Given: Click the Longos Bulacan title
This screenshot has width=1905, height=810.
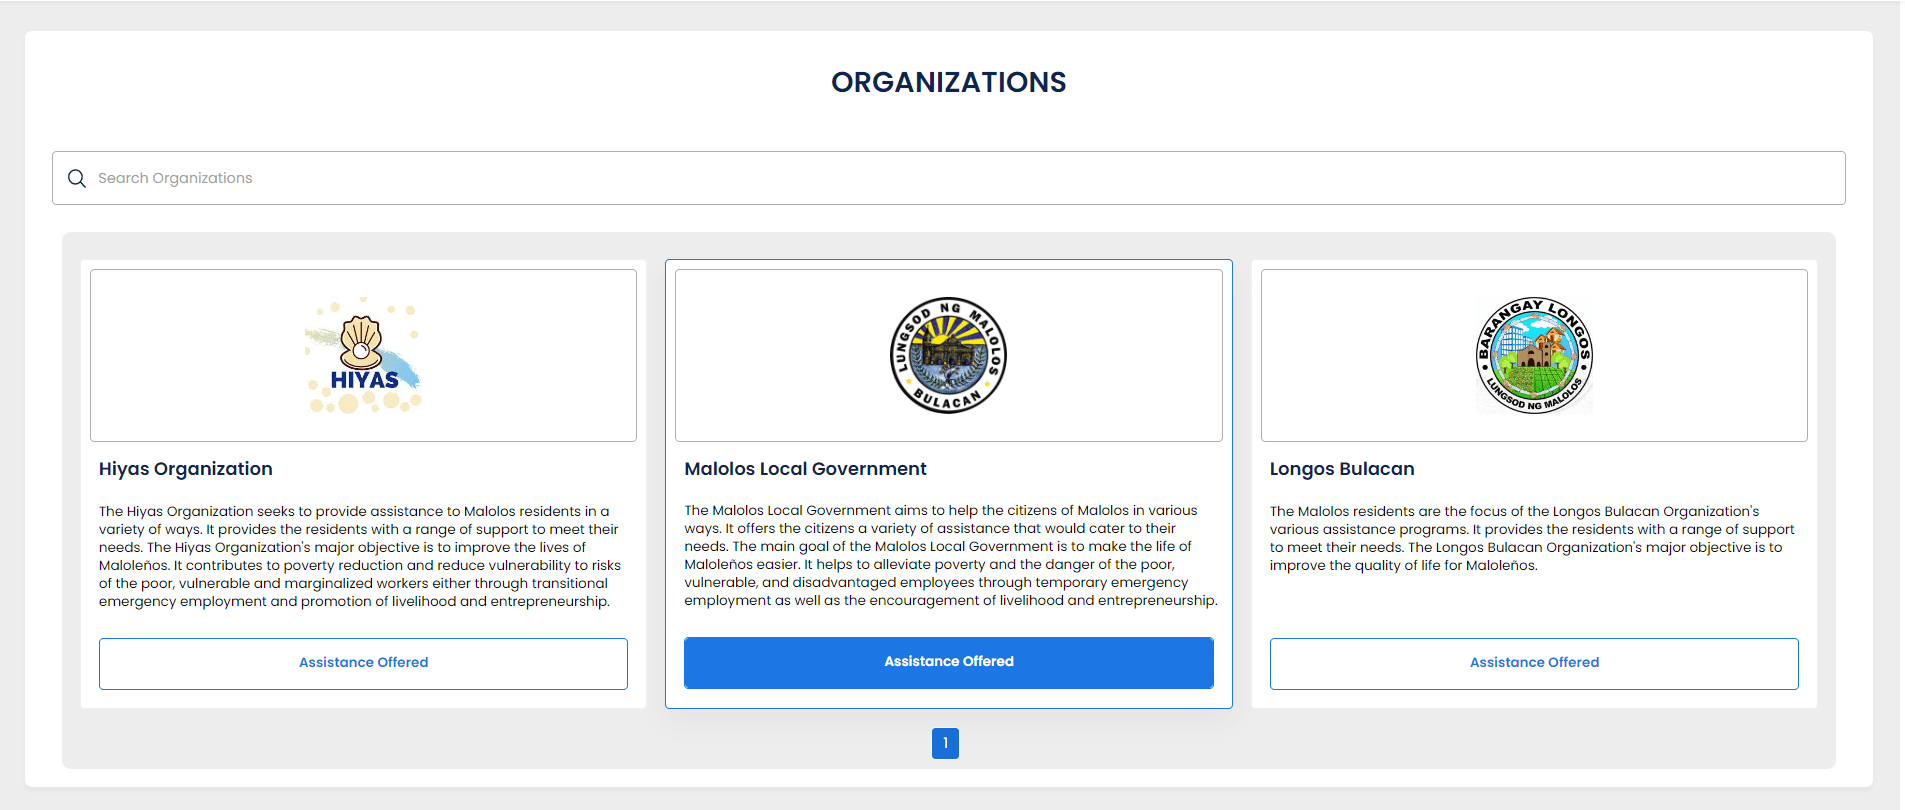Looking at the screenshot, I should click(1342, 469).
